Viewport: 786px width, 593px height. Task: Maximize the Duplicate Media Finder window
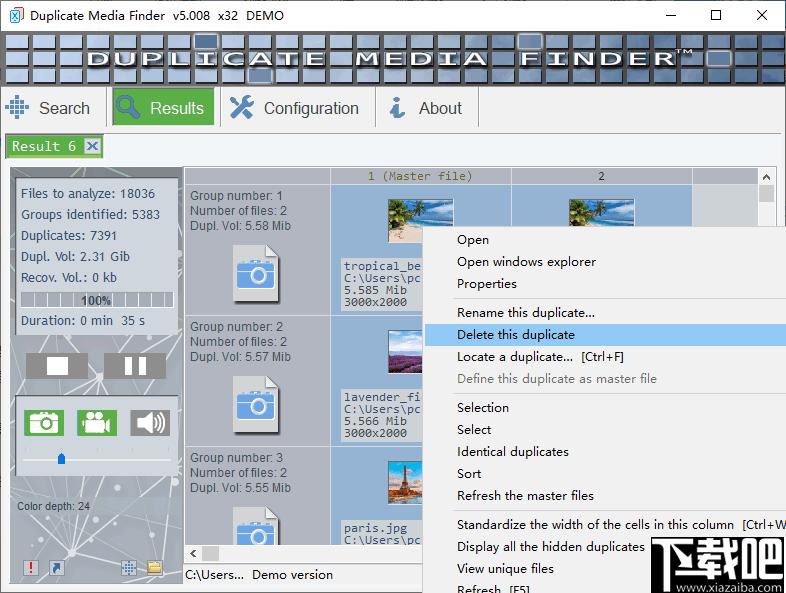(x=716, y=15)
